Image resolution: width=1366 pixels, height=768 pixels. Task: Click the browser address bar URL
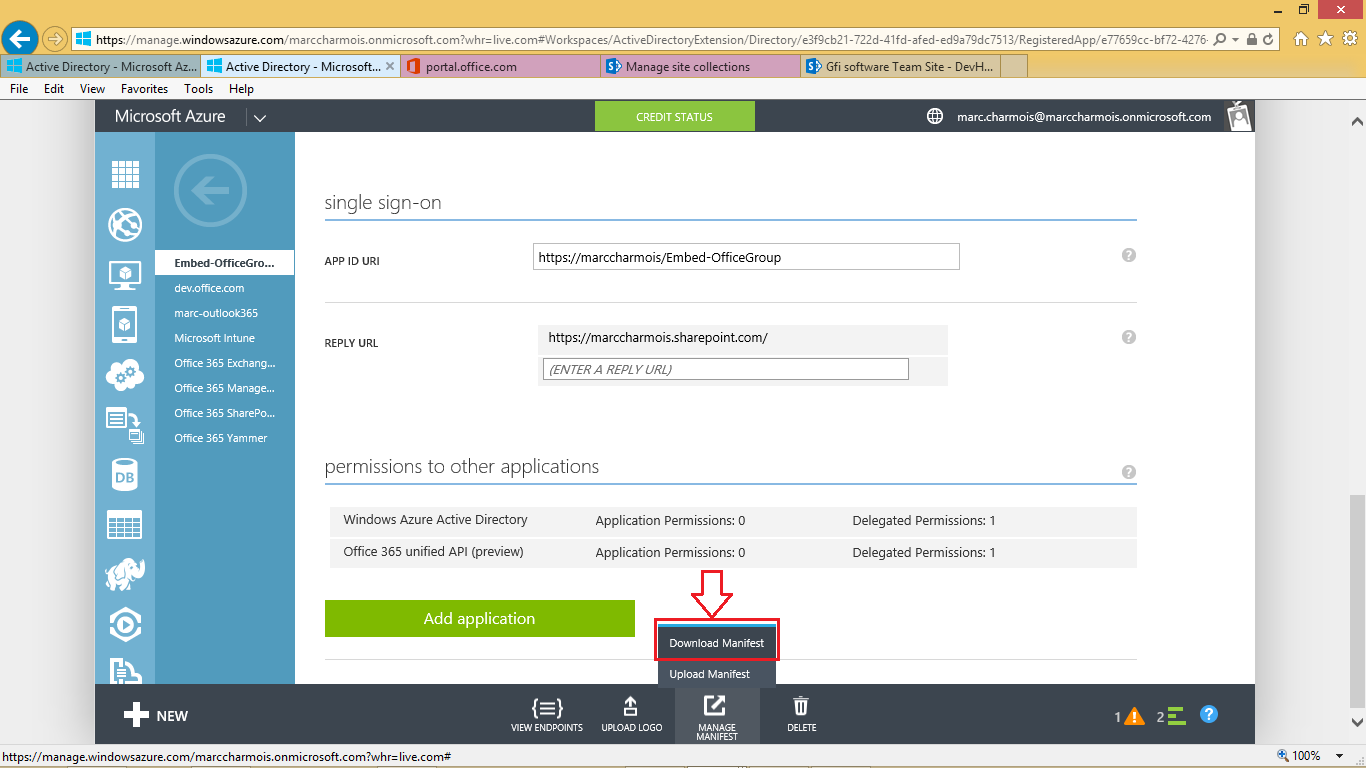click(x=650, y=40)
